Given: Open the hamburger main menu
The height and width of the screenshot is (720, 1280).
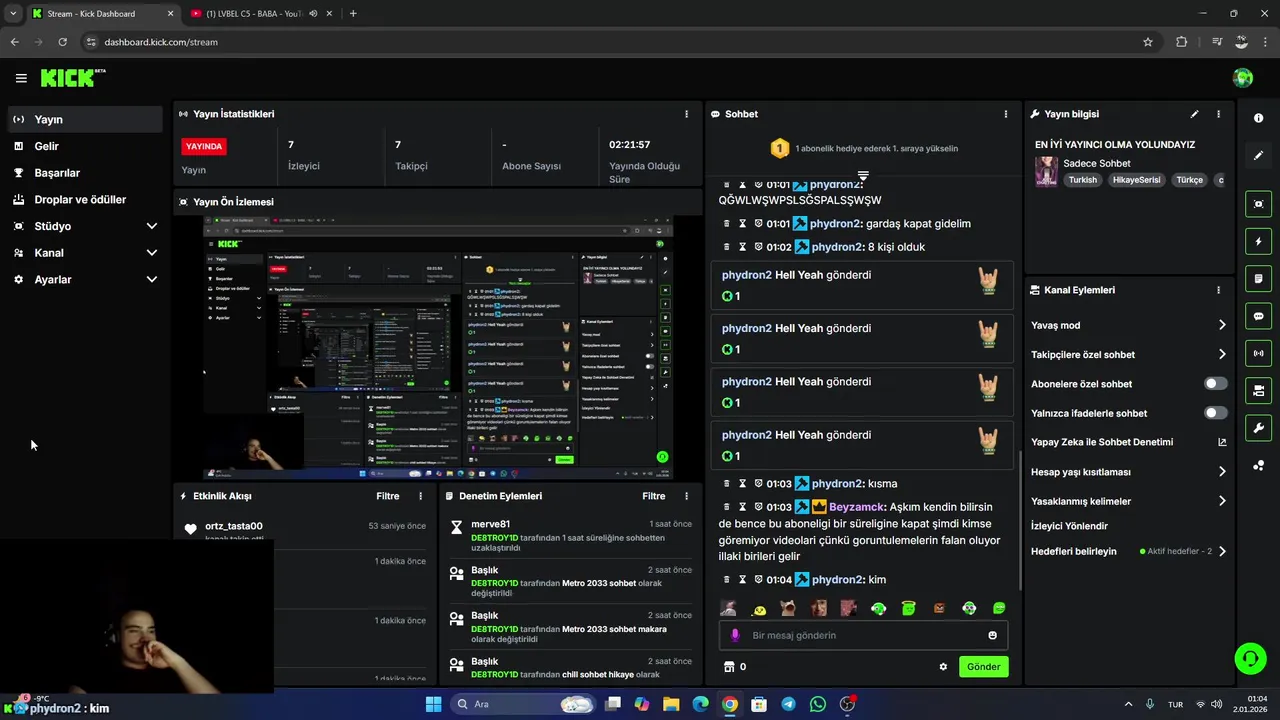Looking at the screenshot, I should coord(21,78).
